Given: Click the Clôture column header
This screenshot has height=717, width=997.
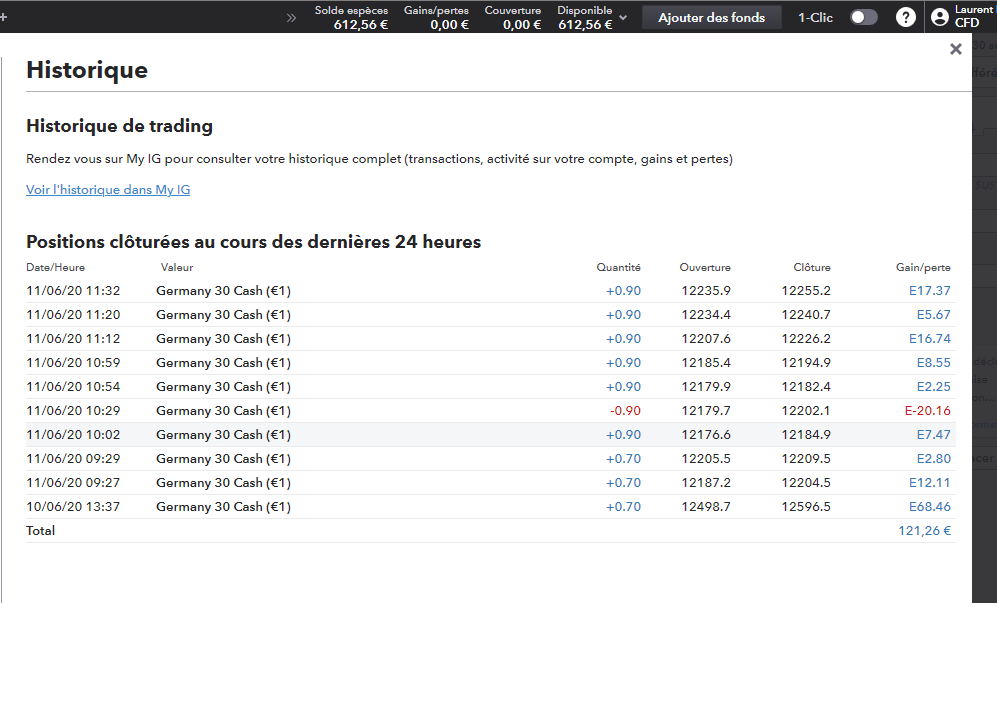Looking at the screenshot, I should tap(812, 268).
